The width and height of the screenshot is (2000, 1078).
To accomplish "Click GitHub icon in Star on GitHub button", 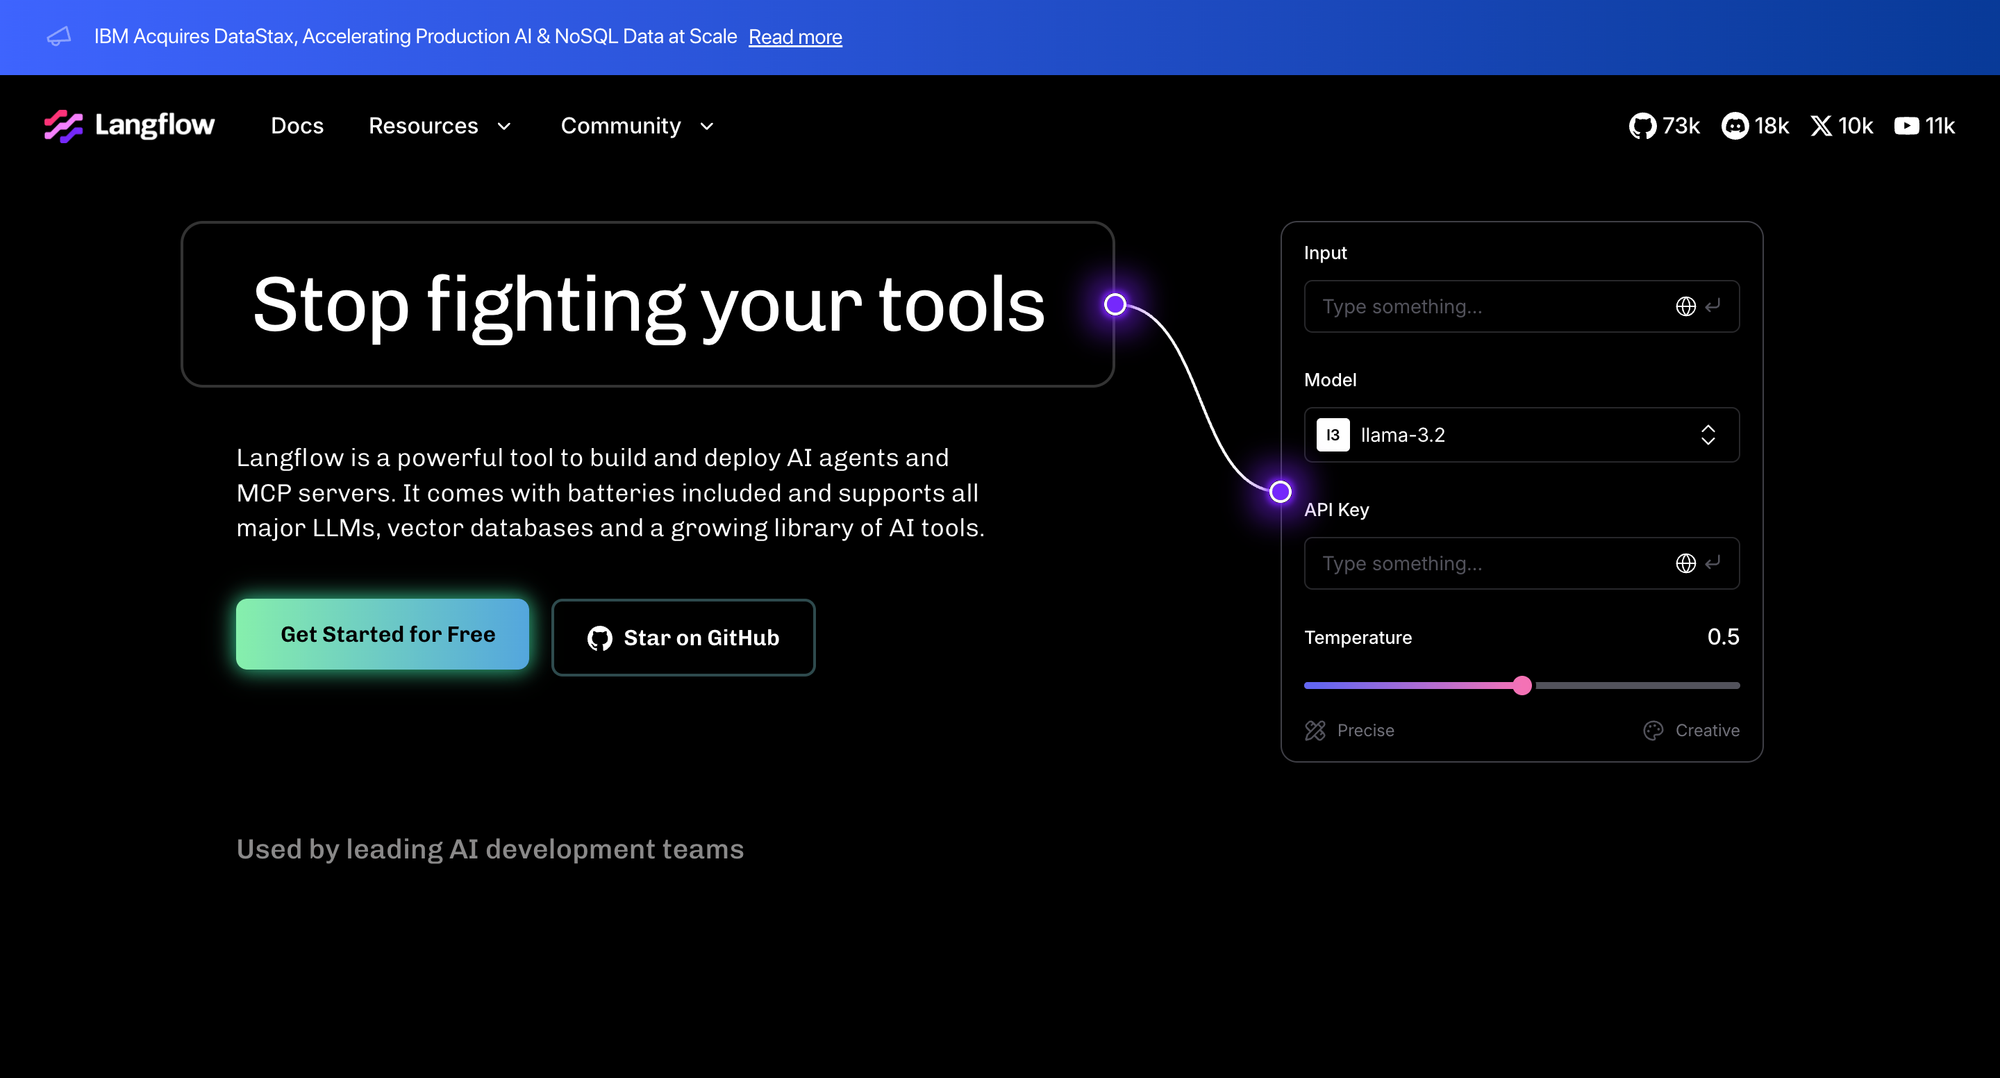I will [x=600, y=638].
